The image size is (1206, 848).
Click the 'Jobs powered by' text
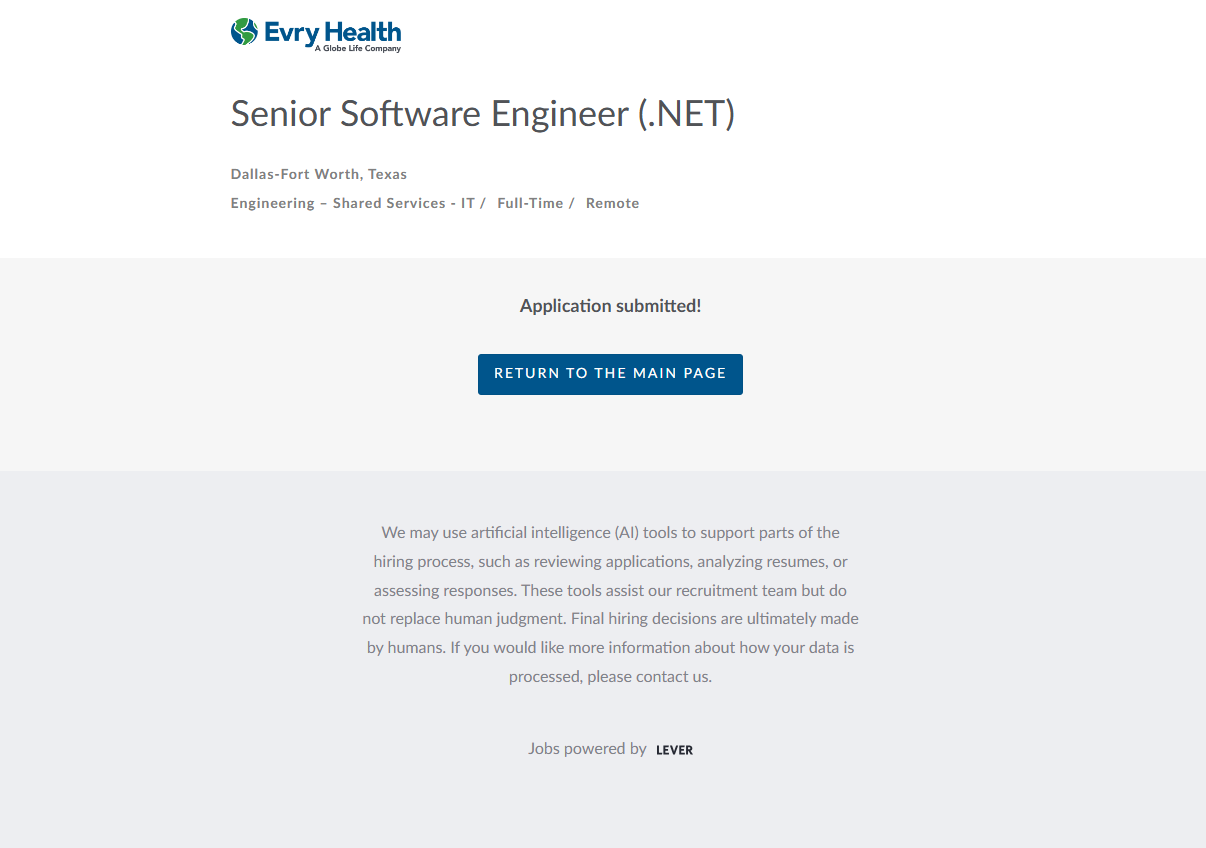[x=587, y=748]
